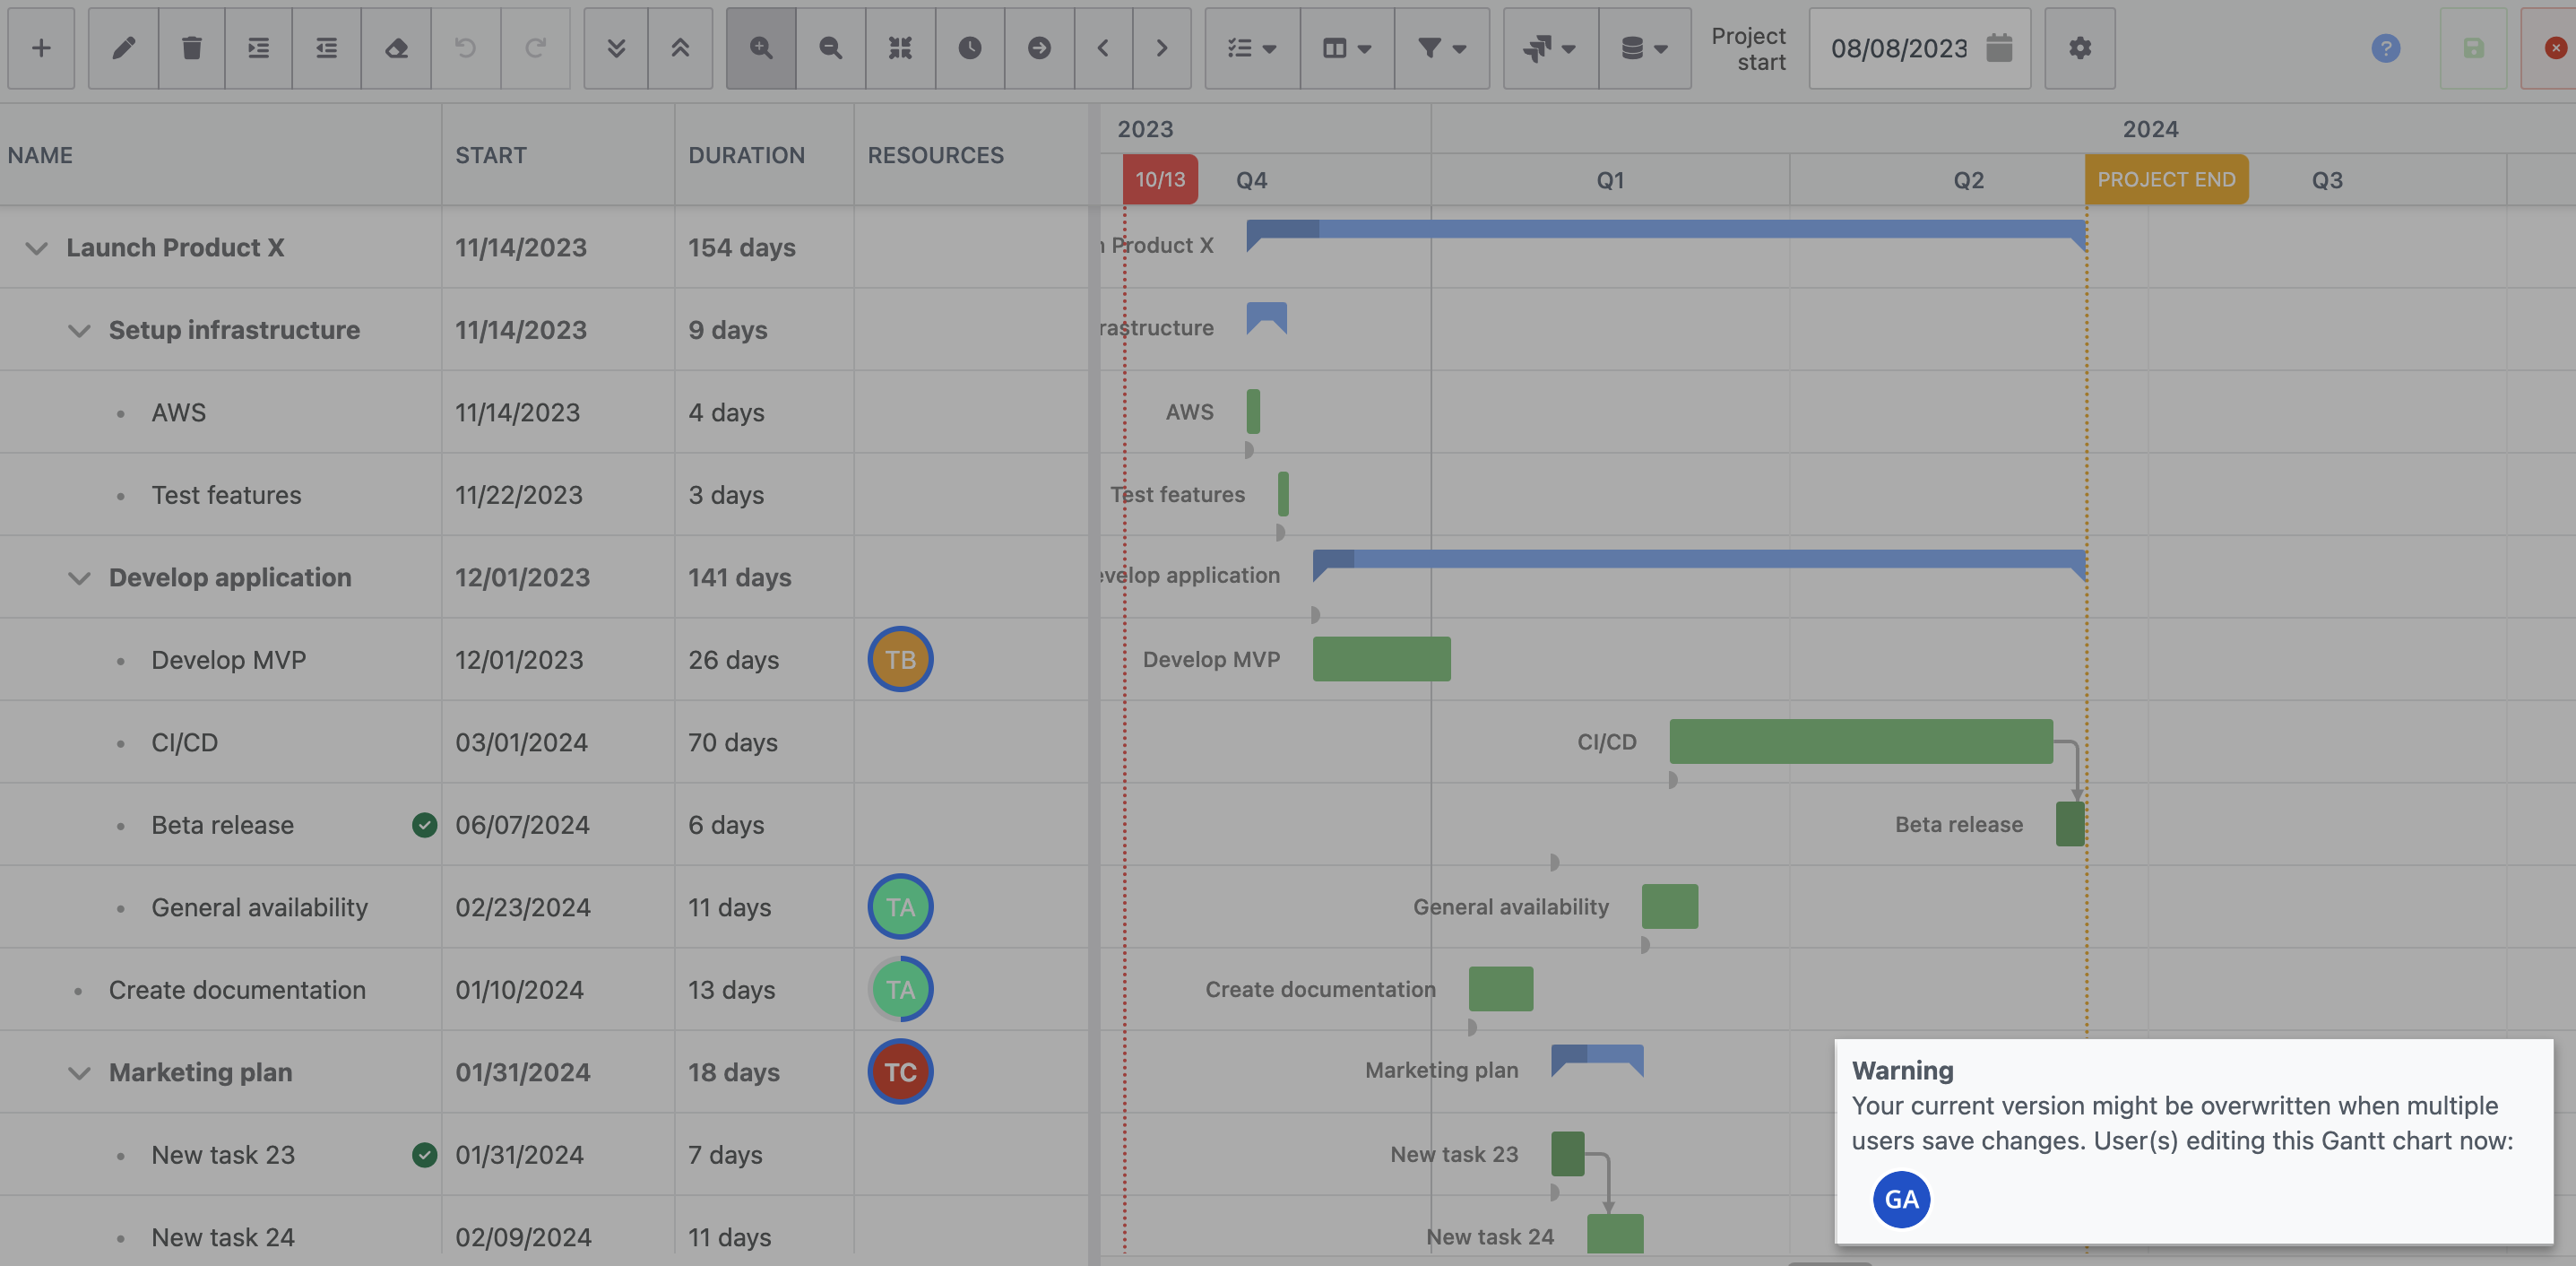Edit the selected task using the pencil icon
The width and height of the screenshot is (2576, 1266).
(122, 47)
